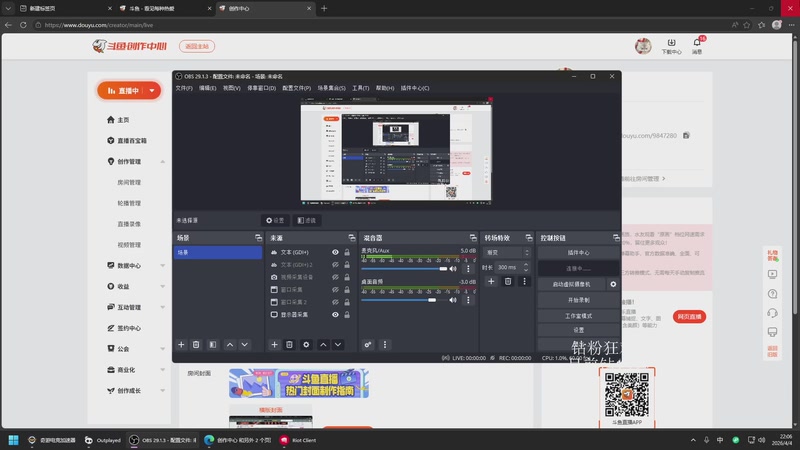
Task: Adjust the 300 ms duration stepper arrows
Action: [526, 267]
